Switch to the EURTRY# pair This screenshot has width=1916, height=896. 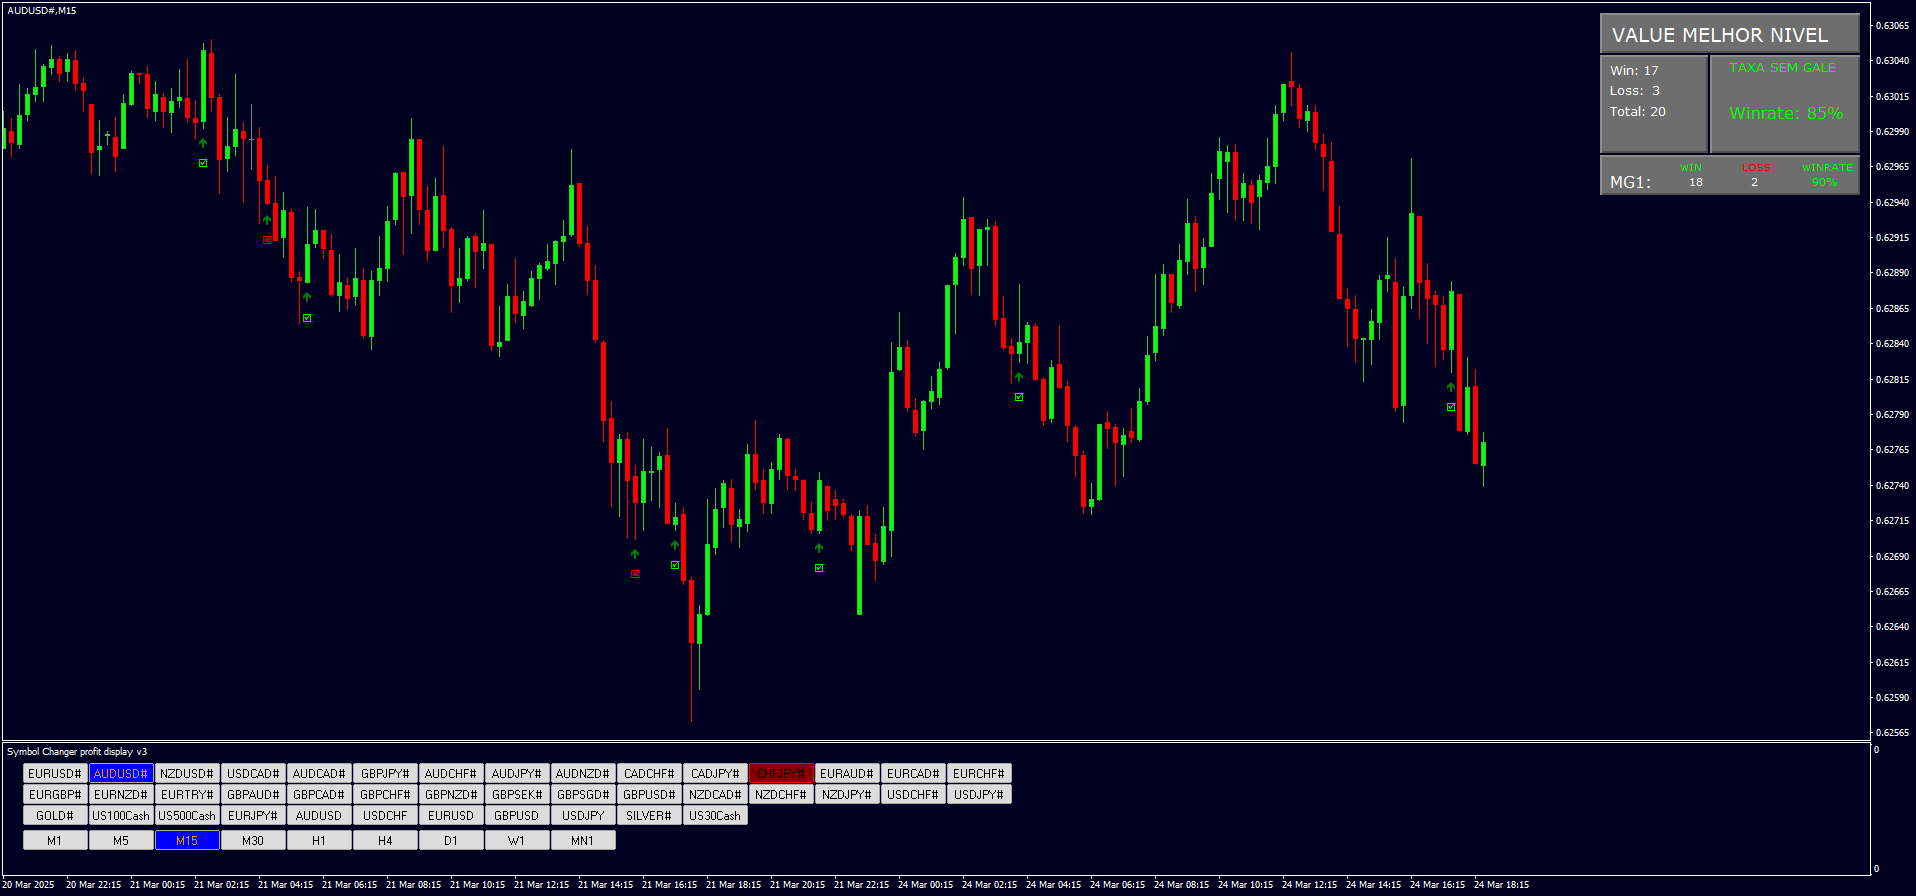[186, 795]
